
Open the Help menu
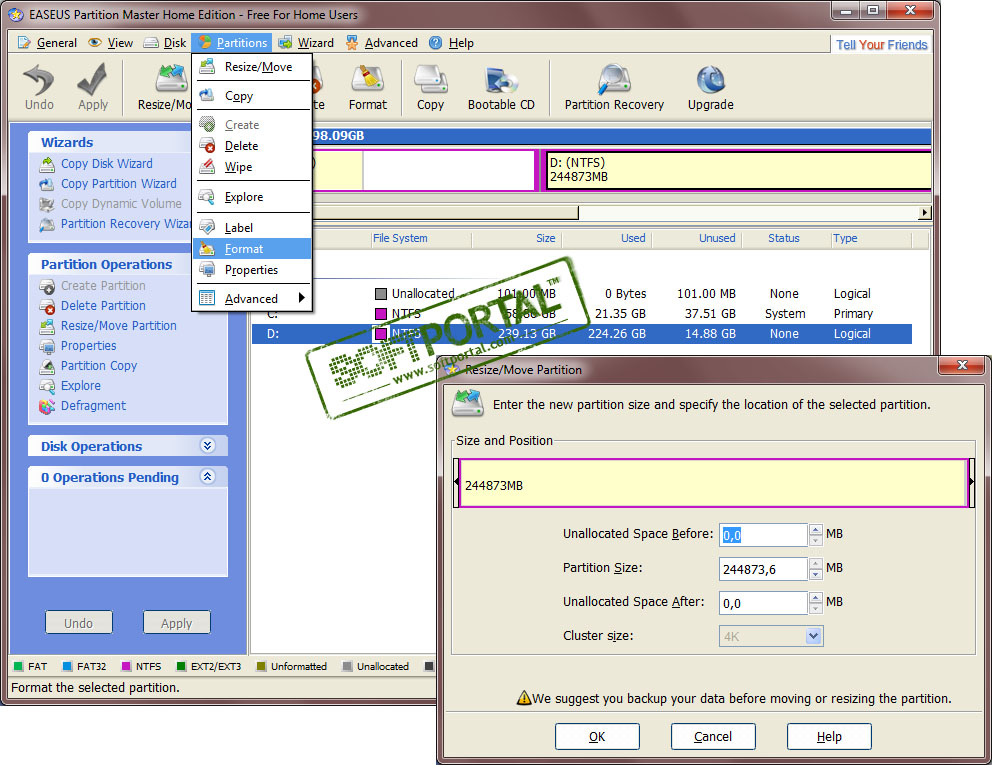[452, 43]
